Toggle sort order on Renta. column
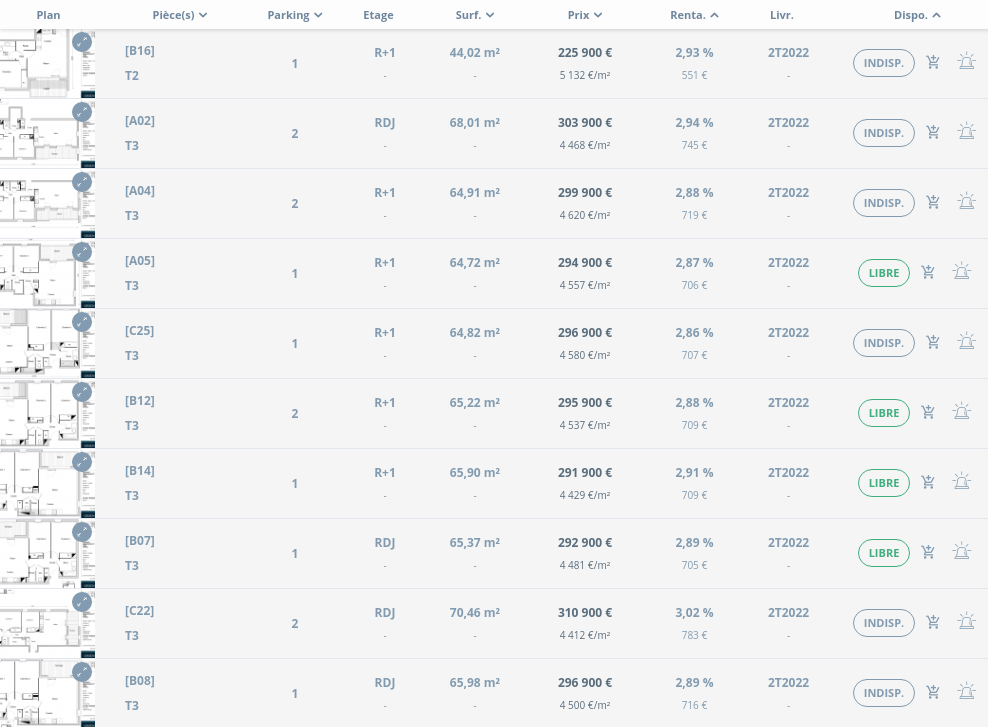Screen dimensions: 988x727 click(694, 15)
